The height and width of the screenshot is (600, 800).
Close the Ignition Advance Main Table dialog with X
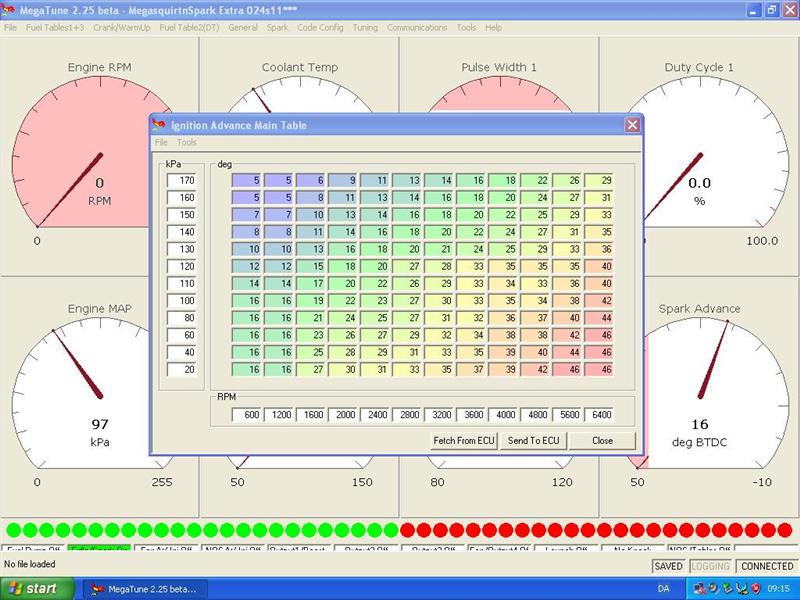(632, 125)
